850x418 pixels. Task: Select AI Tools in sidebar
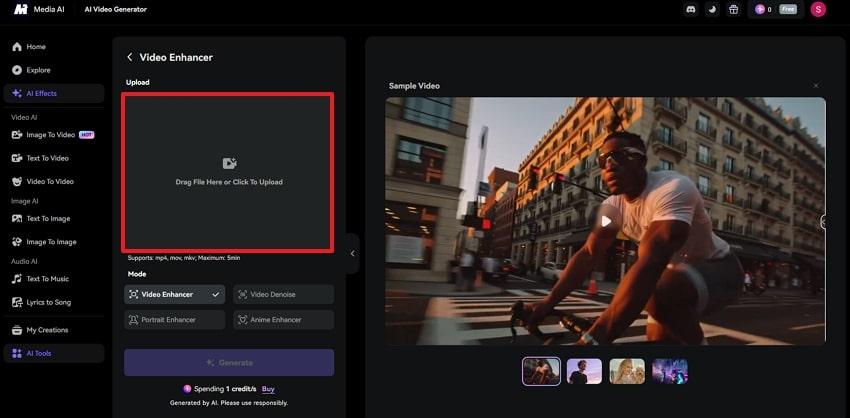[x=54, y=353]
